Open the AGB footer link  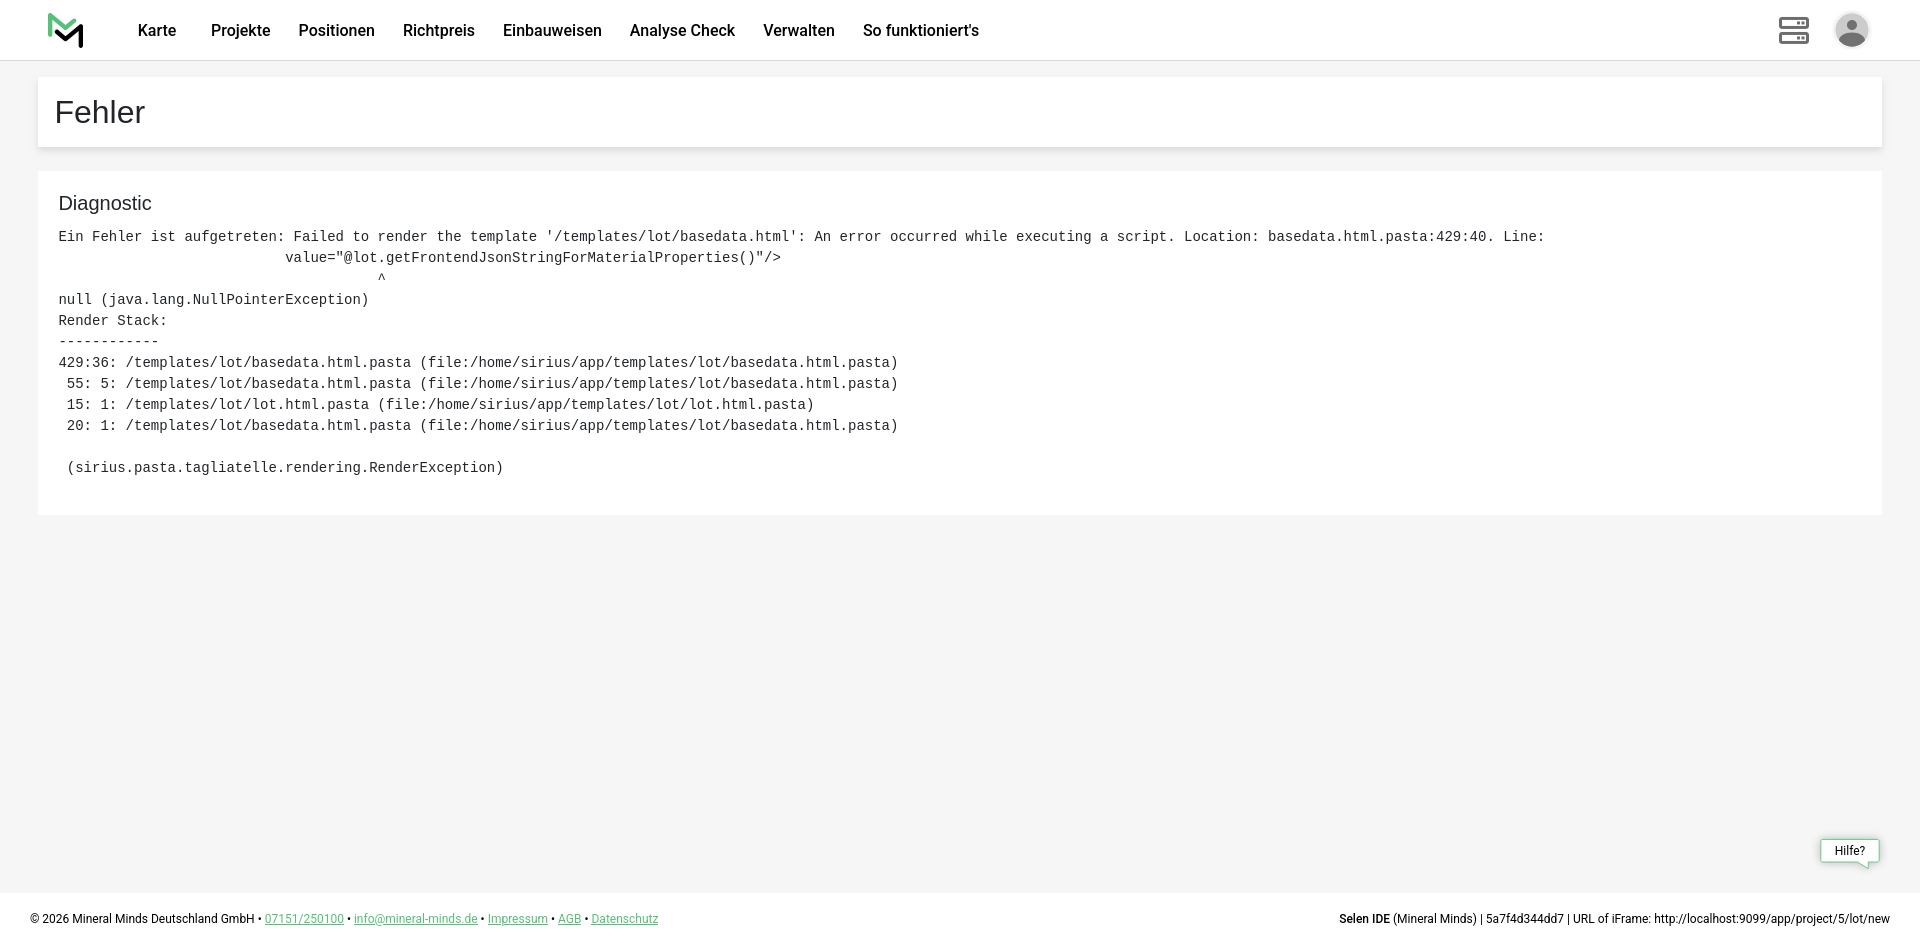569,919
